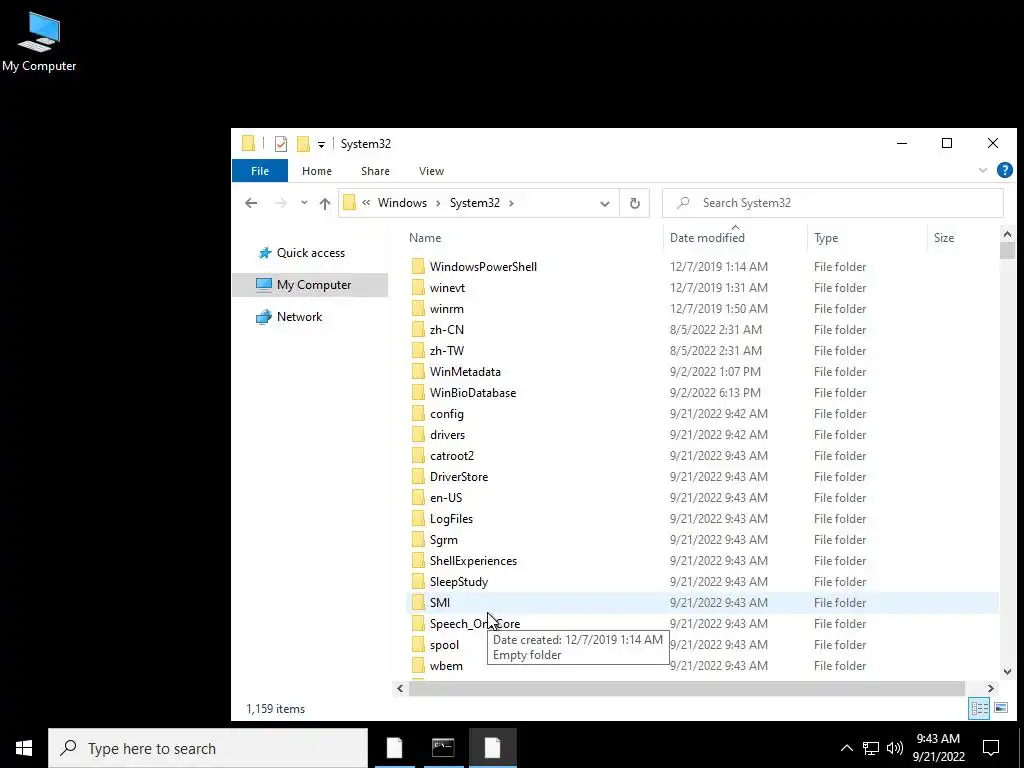Click the Search System32 field
This screenshot has width=1024, height=768.
pyautogui.click(x=833, y=203)
